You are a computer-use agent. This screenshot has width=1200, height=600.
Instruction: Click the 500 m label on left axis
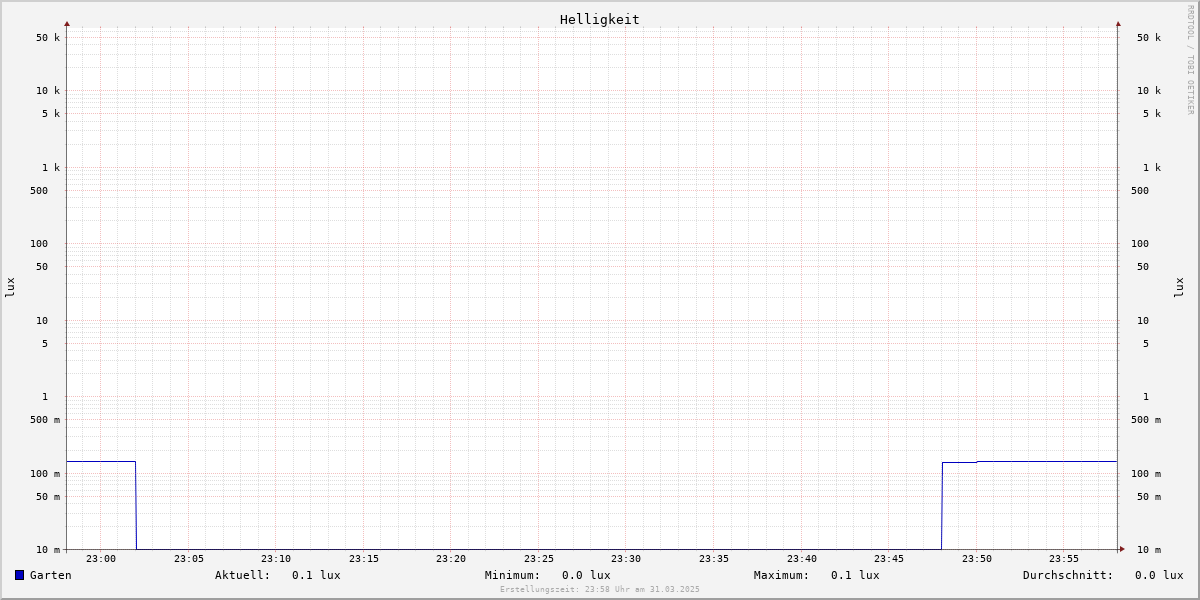coord(45,420)
